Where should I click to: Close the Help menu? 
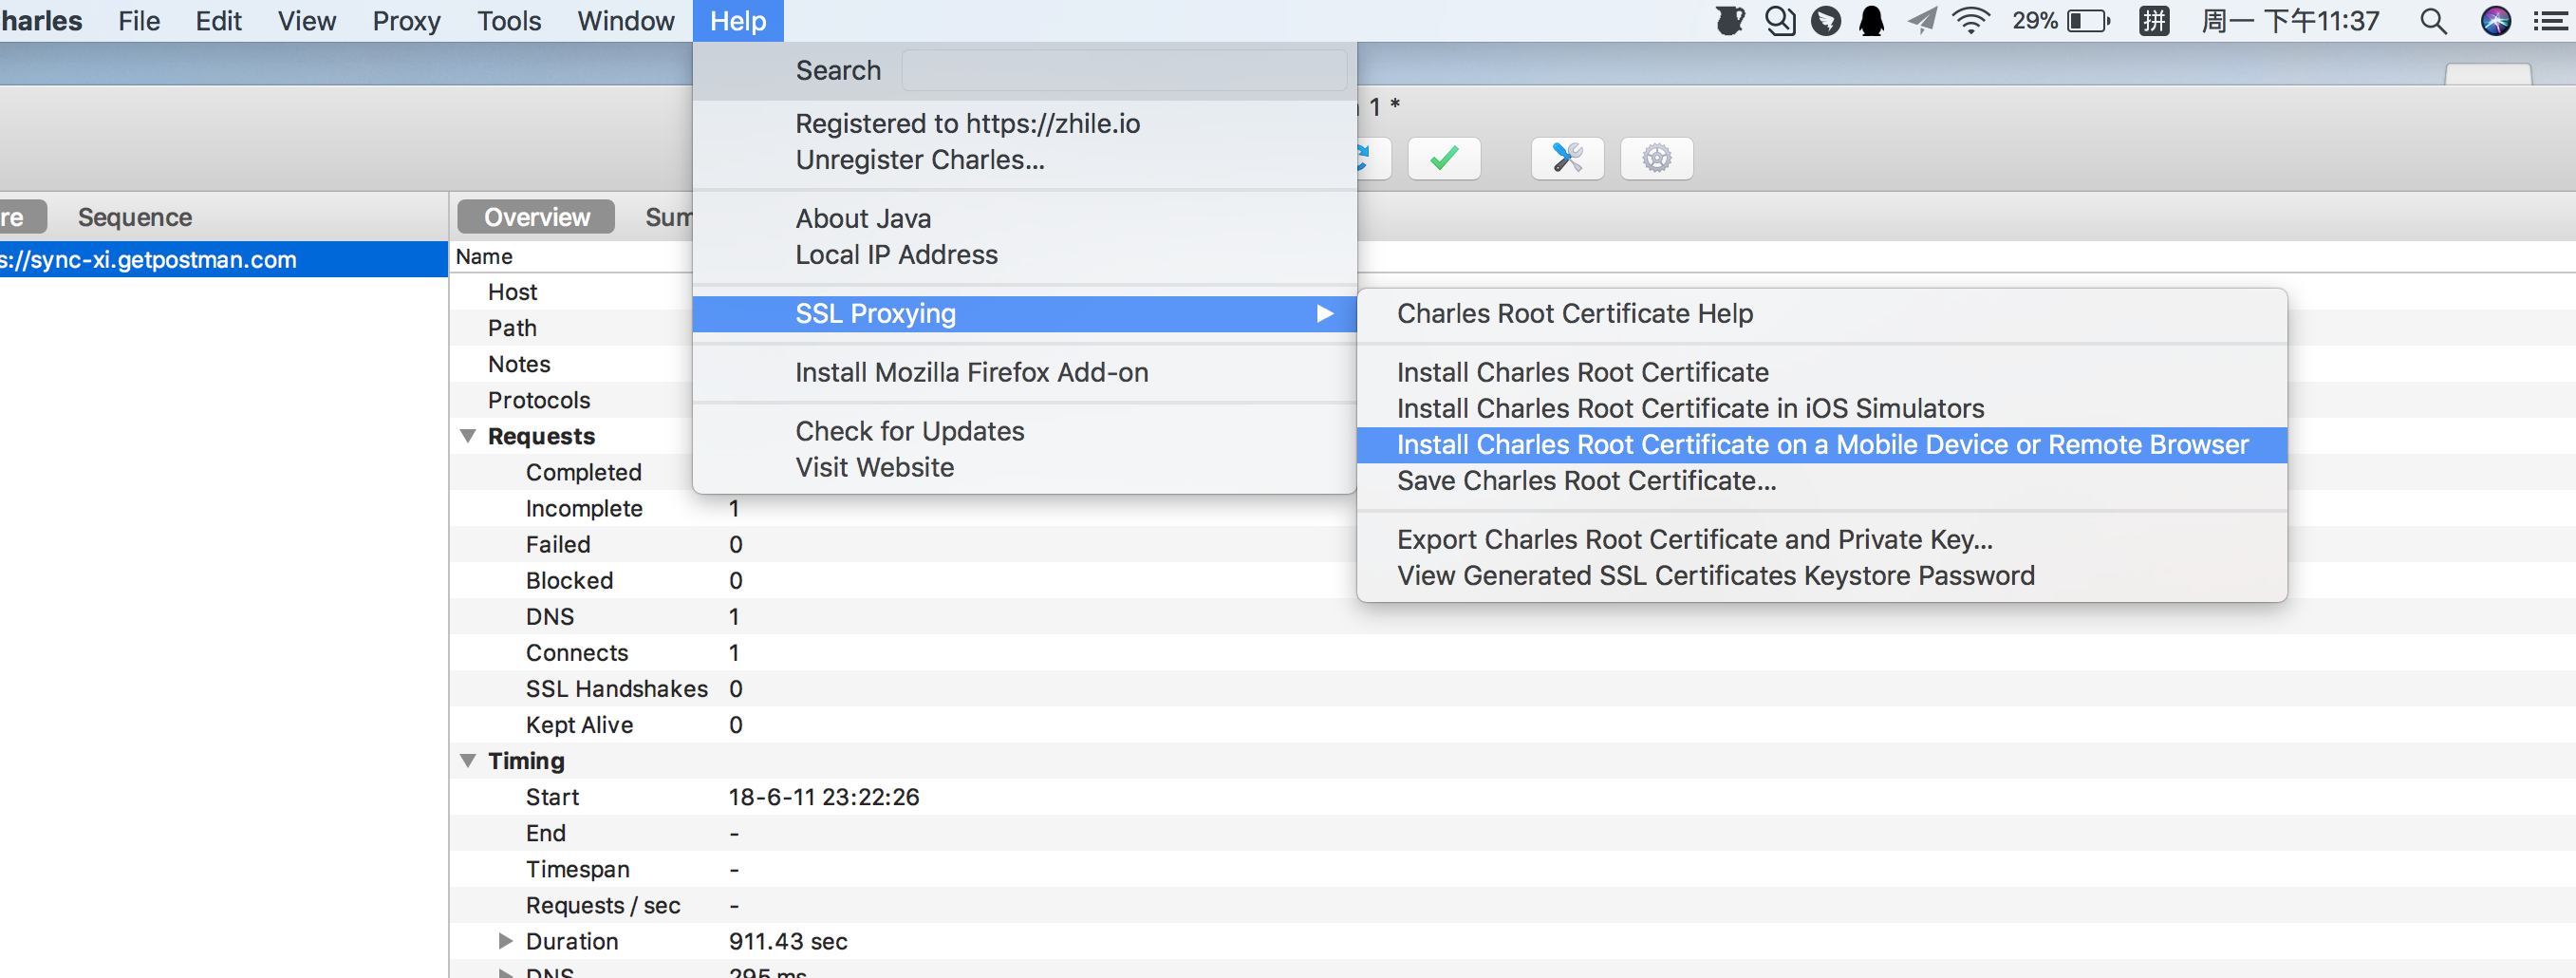click(738, 20)
